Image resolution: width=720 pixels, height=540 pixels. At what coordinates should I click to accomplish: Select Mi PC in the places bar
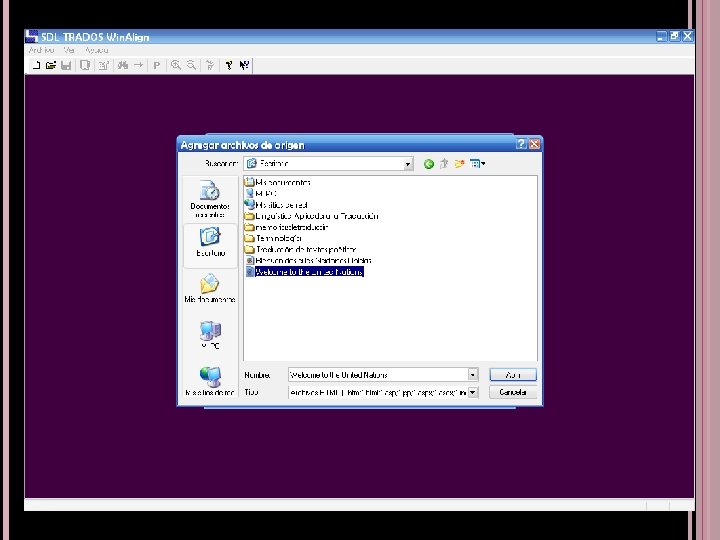[x=210, y=335]
